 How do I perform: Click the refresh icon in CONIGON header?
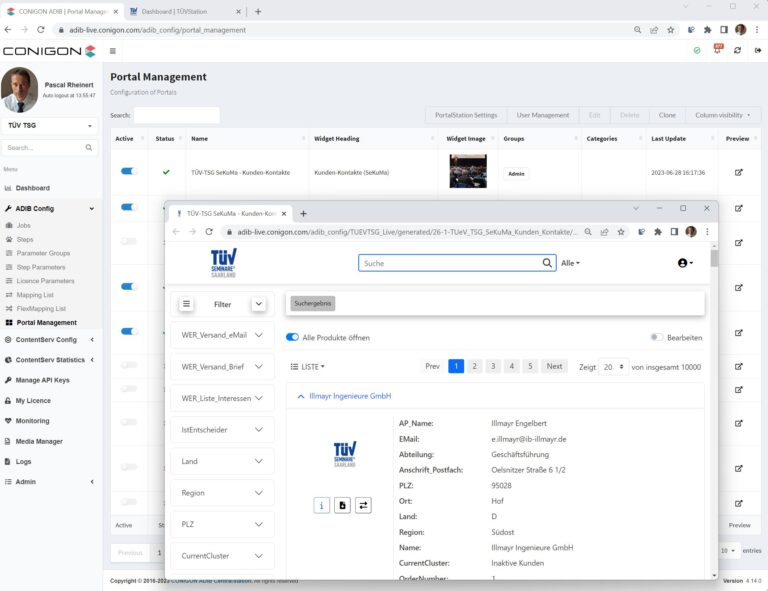(x=737, y=50)
